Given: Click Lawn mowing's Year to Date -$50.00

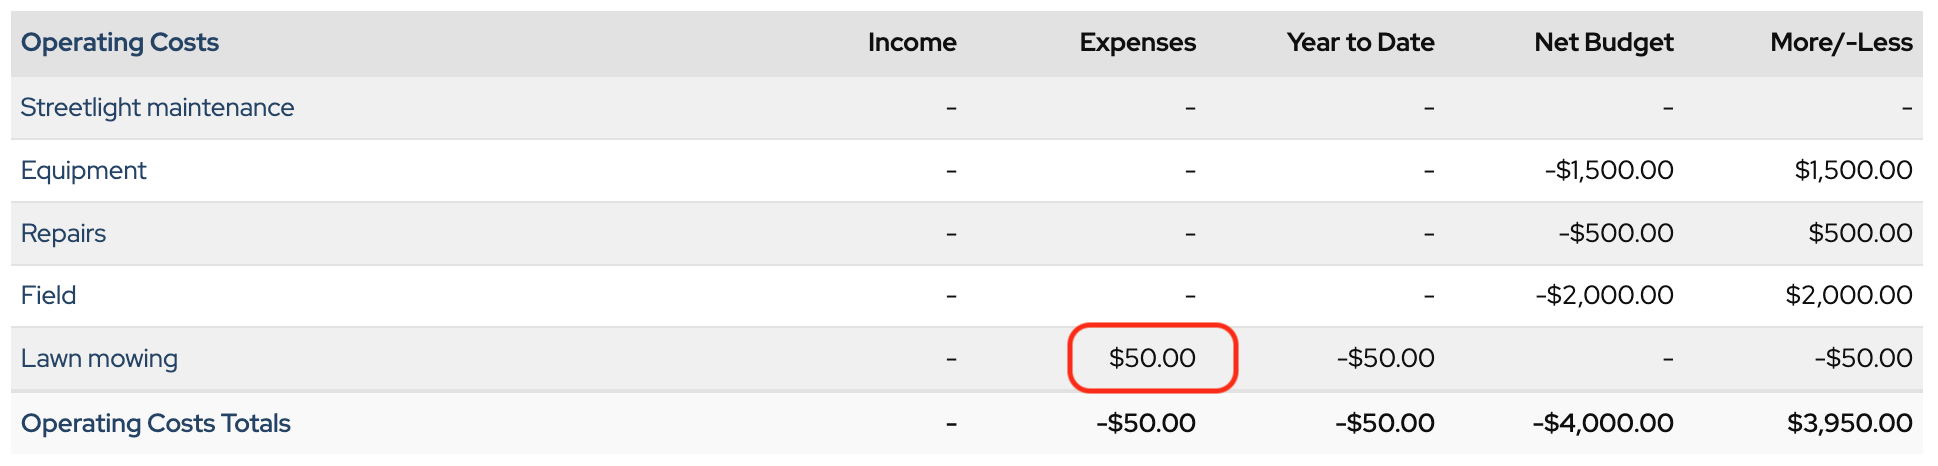Looking at the screenshot, I should click(1385, 358).
